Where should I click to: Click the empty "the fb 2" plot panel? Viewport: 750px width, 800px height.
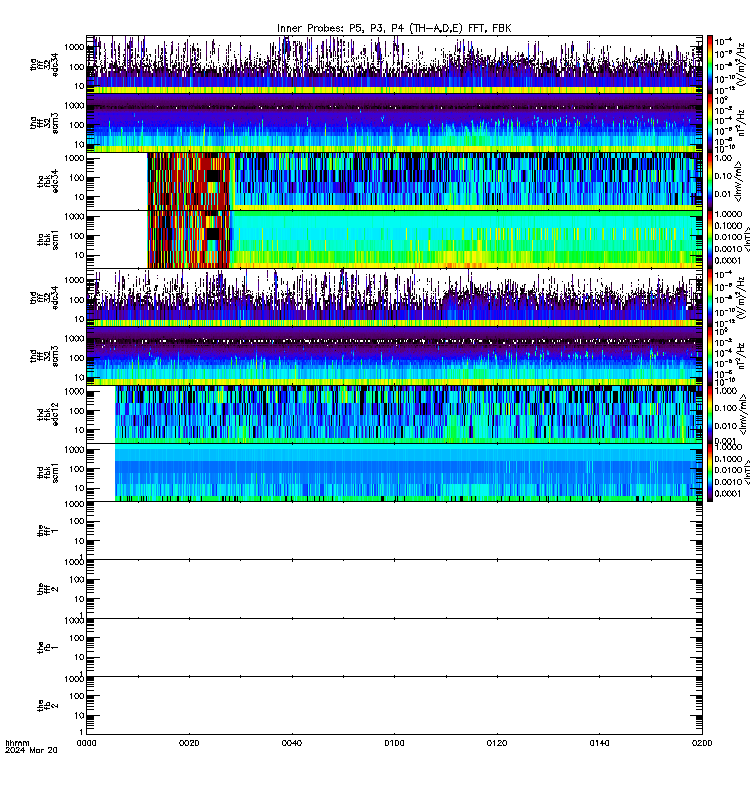tap(394, 706)
